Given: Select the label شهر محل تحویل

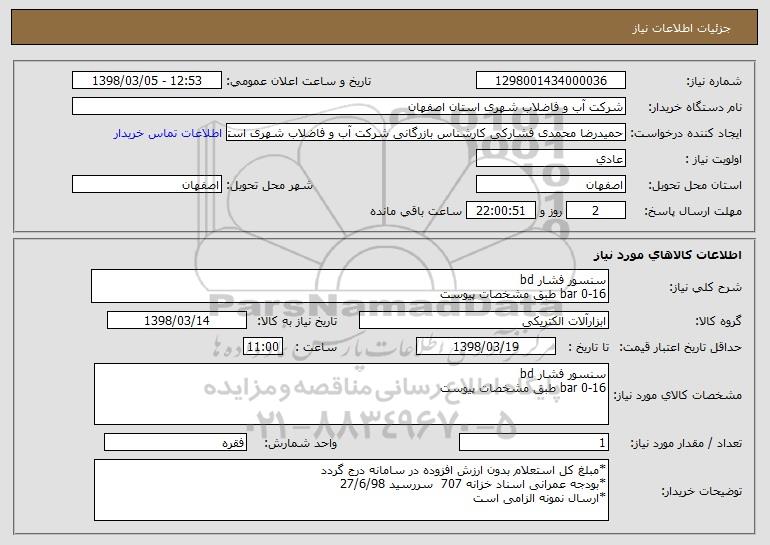Looking at the screenshot, I should tap(269, 185).
